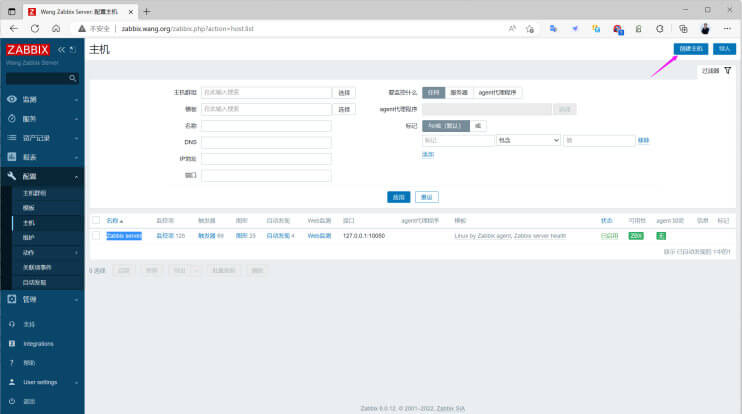Collapse the sidebar with the double-chevron icon
This screenshot has width=742, height=414.
pyautogui.click(x=62, y=50)
